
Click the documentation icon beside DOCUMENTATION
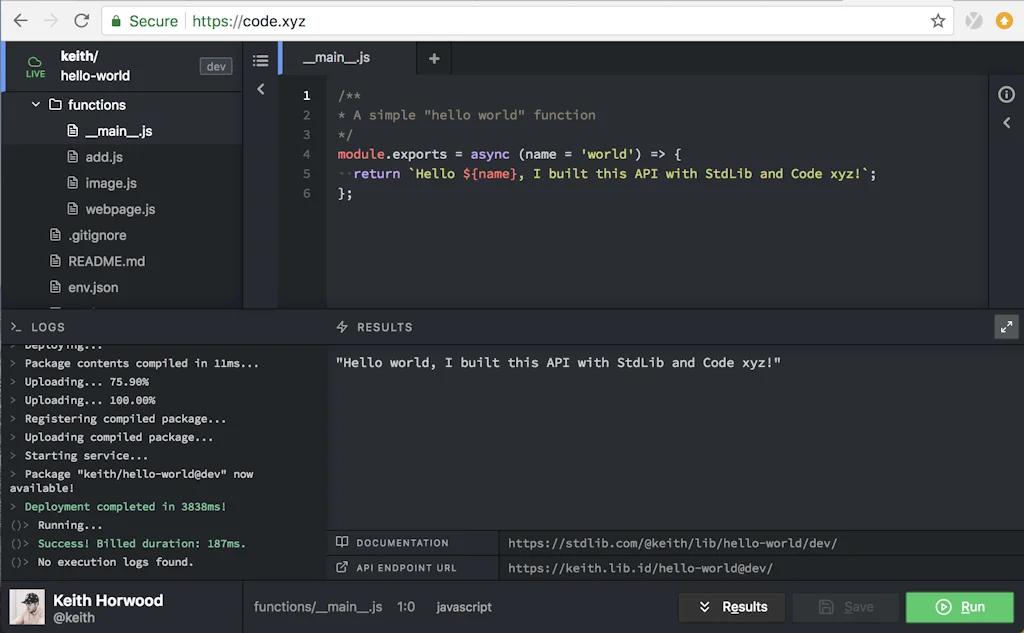(343, 542)
